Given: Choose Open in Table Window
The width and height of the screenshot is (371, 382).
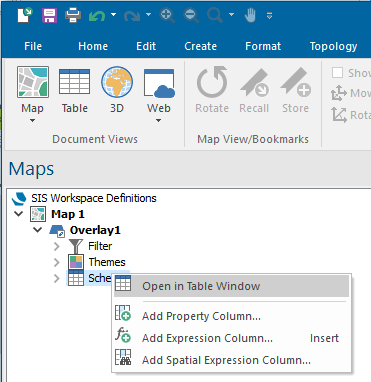Looking at the screenshot, I should click(231, 286).
